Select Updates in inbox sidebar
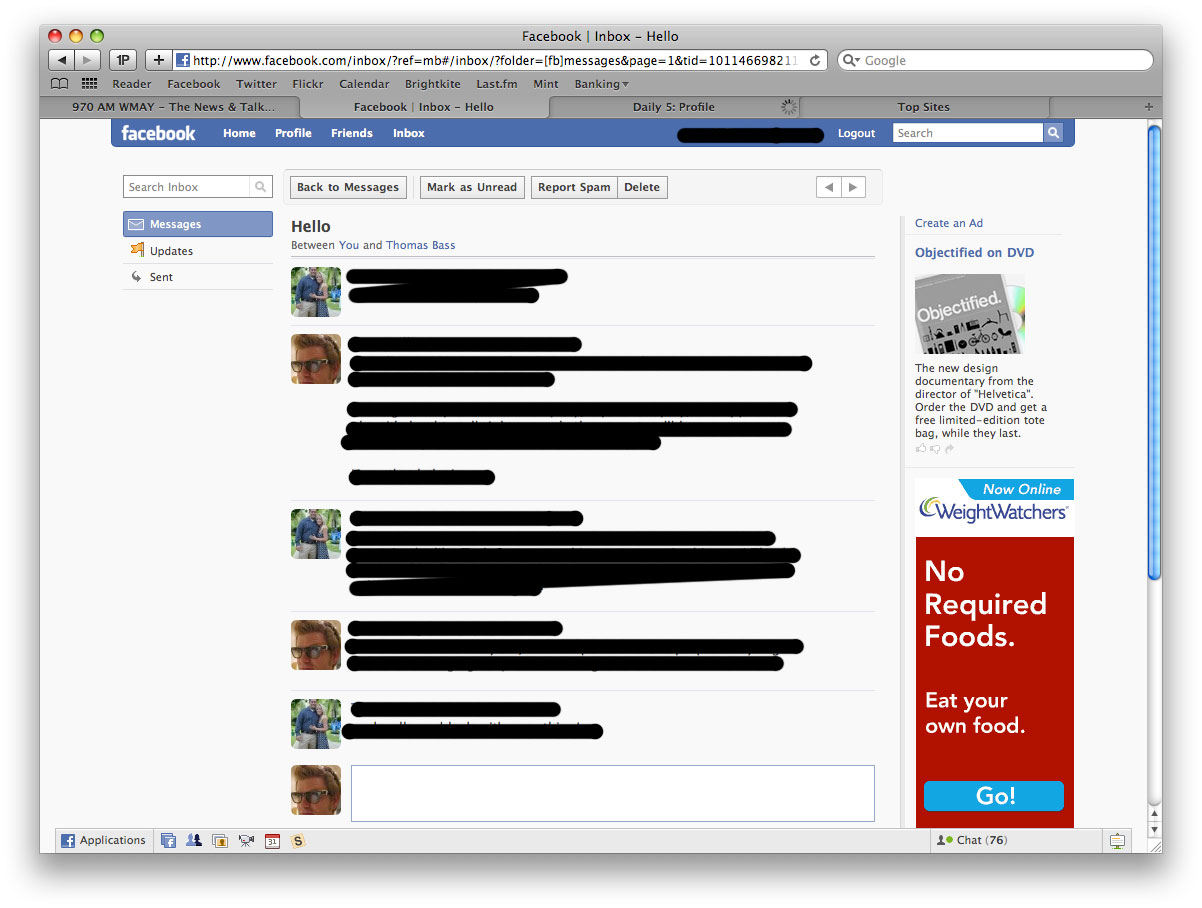The width and height of the screenshot is (1202, 908). point(198,251)
